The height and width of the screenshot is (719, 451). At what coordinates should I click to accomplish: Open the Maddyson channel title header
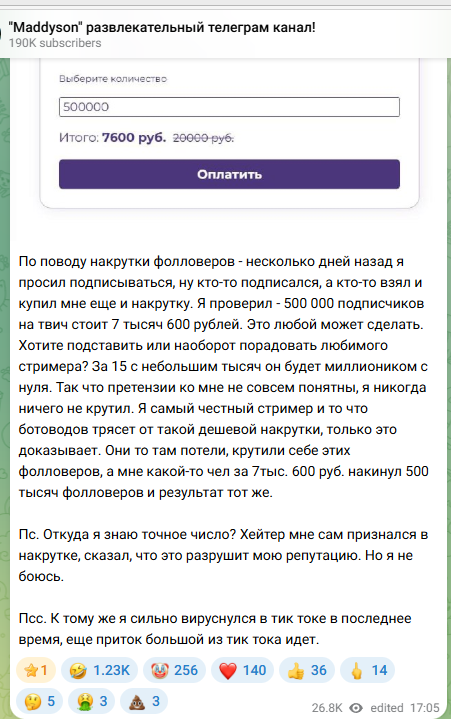coord(162,28)
